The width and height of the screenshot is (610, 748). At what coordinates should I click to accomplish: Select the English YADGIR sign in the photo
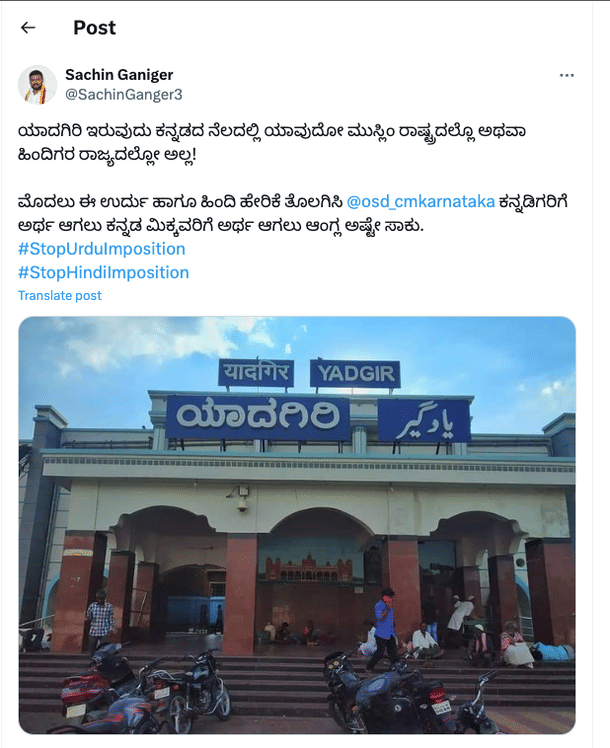(x=355, y=373)
